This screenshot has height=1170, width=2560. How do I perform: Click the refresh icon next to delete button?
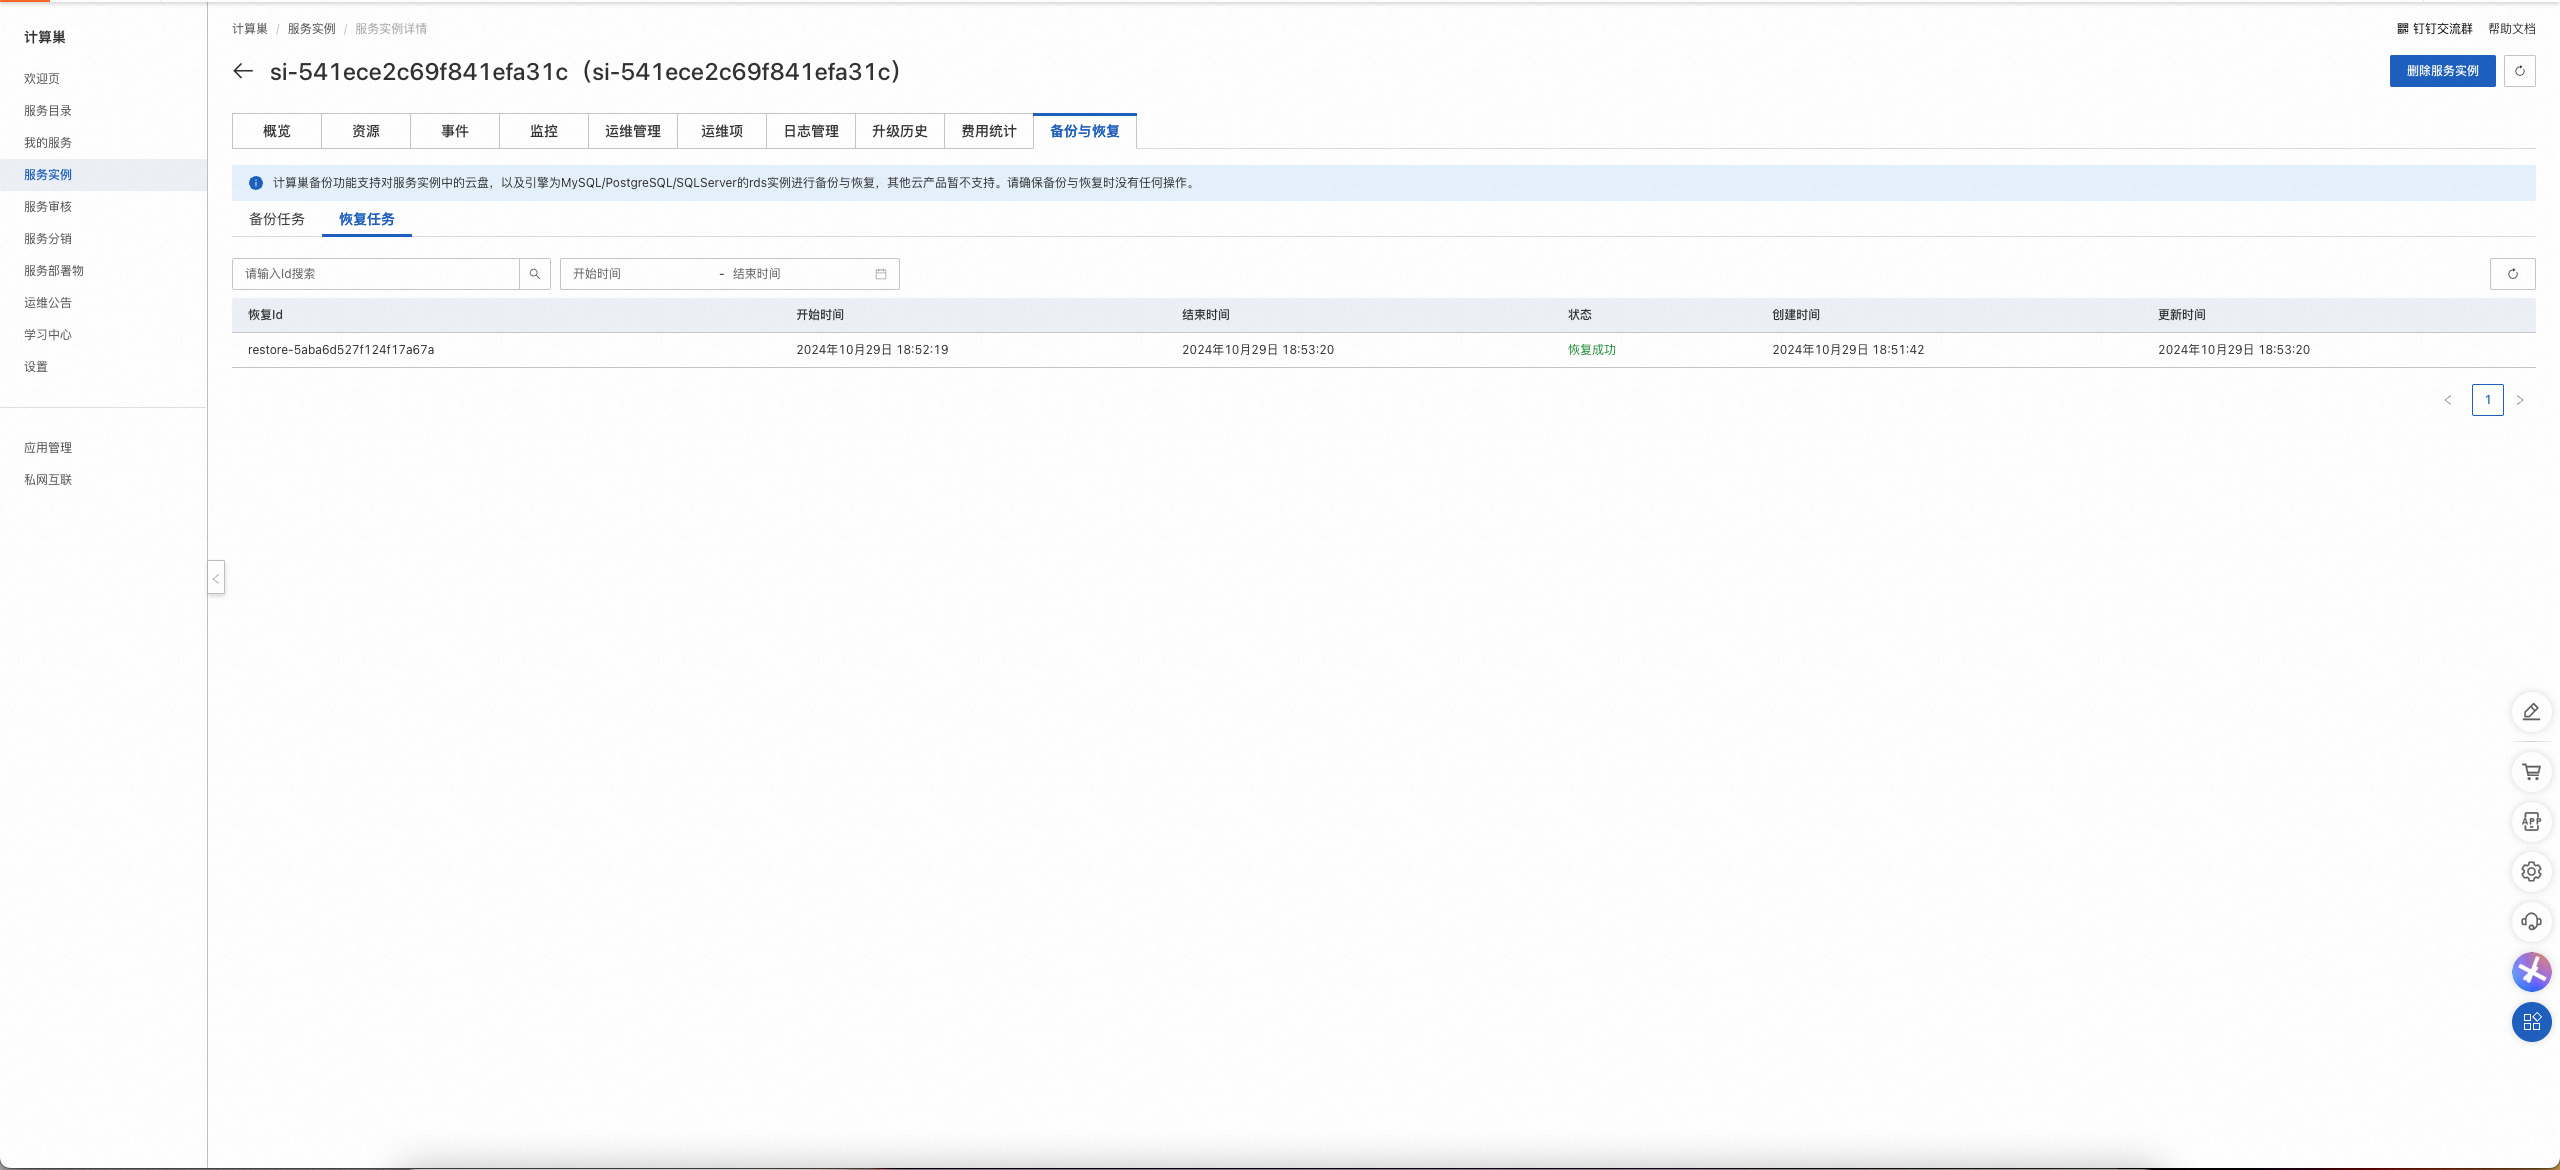pos(2520,71)
